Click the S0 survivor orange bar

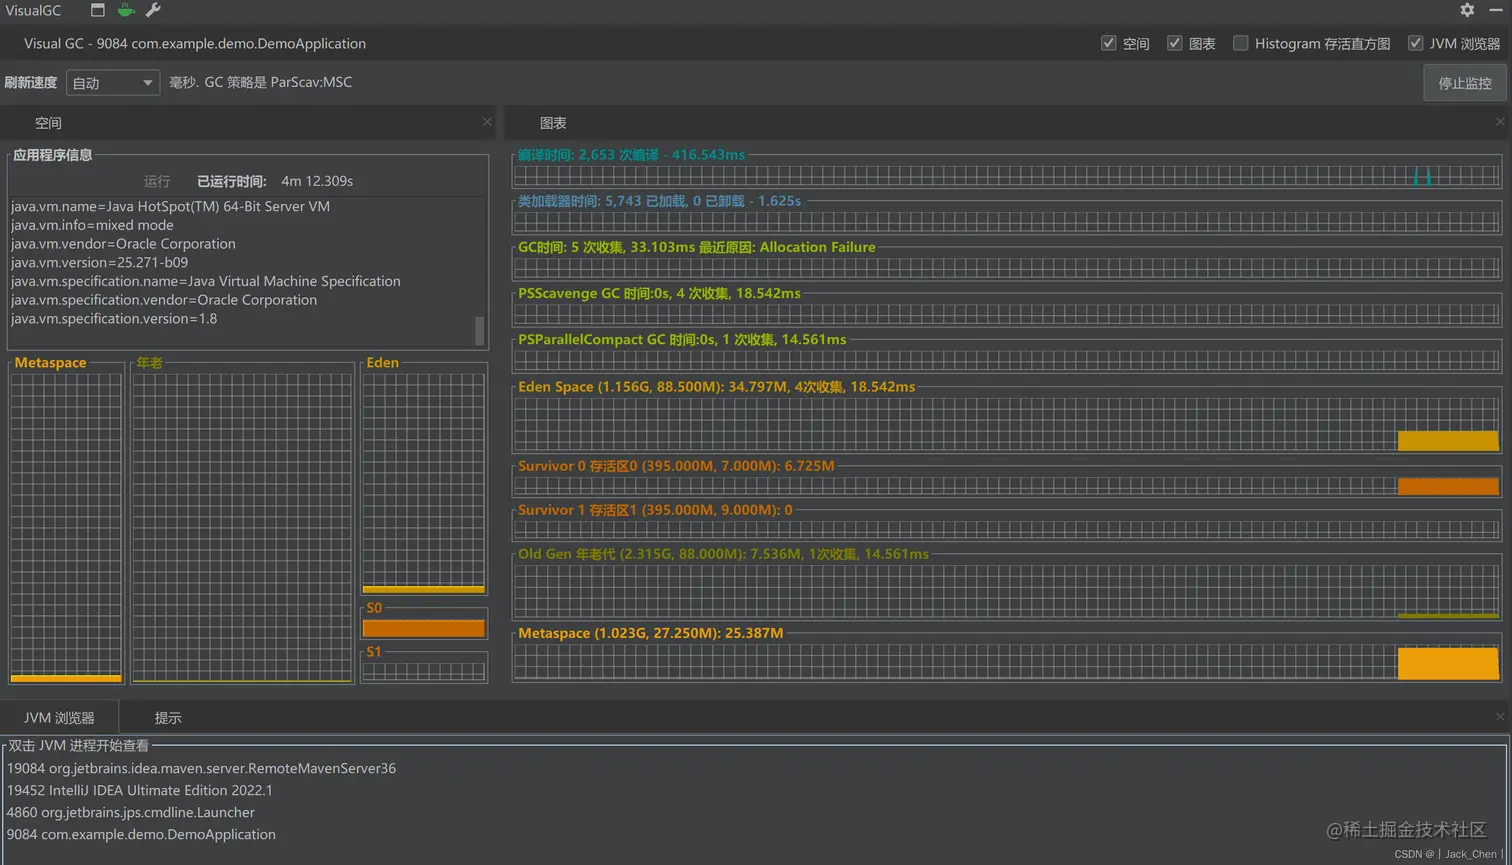point(424,629)
